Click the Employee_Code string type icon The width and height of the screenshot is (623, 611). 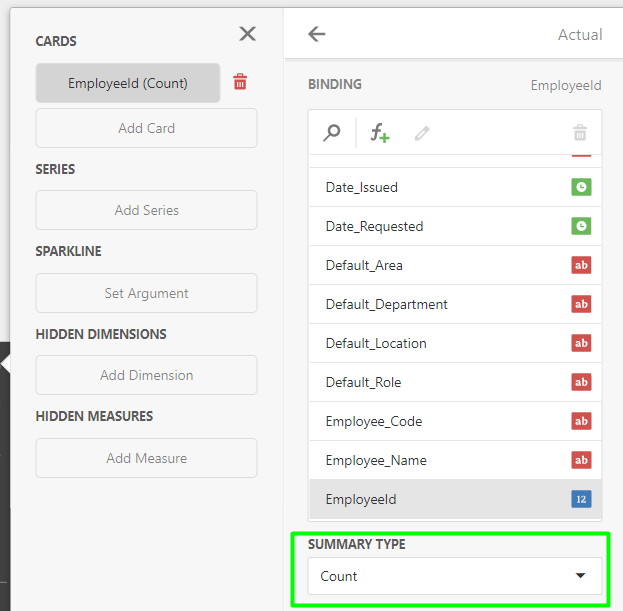coord(581,421)
